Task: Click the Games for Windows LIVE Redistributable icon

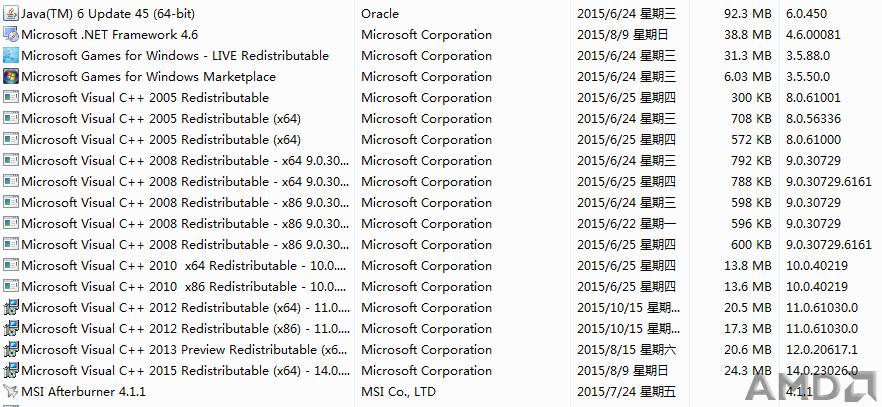Action: [11, 56]
